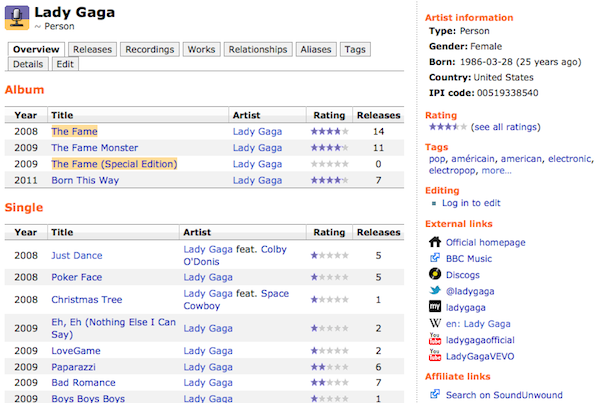
Task: Click the IPI code value 00519338540
Action: (x=507, y=93)
